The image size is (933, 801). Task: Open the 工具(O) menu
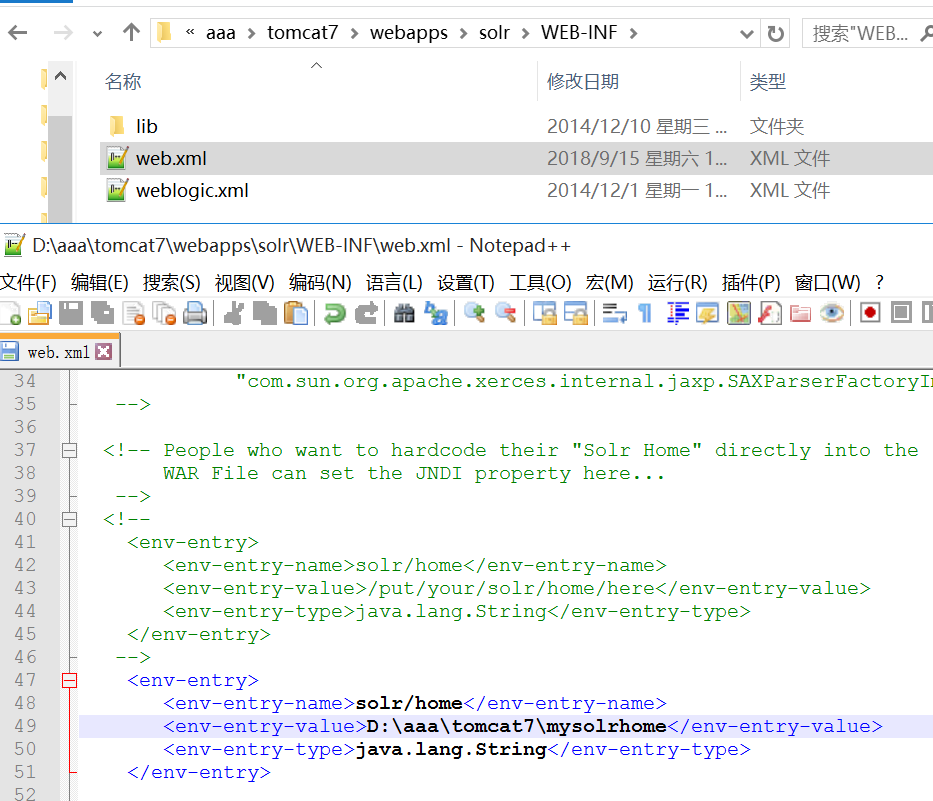[x=540, y=282]
